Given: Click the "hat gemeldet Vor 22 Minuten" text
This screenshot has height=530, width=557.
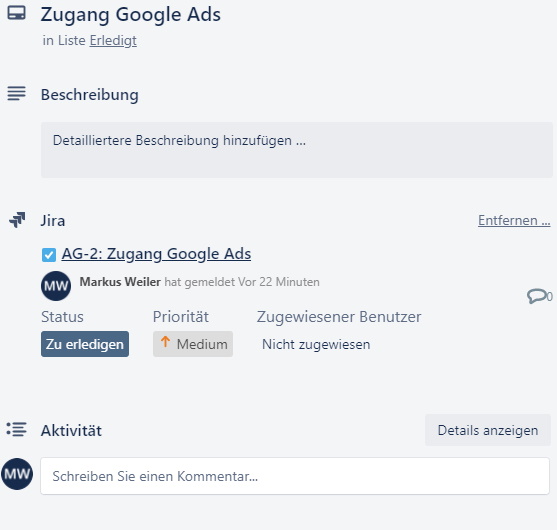Looking at the screenshot, I should click(242, 282).
